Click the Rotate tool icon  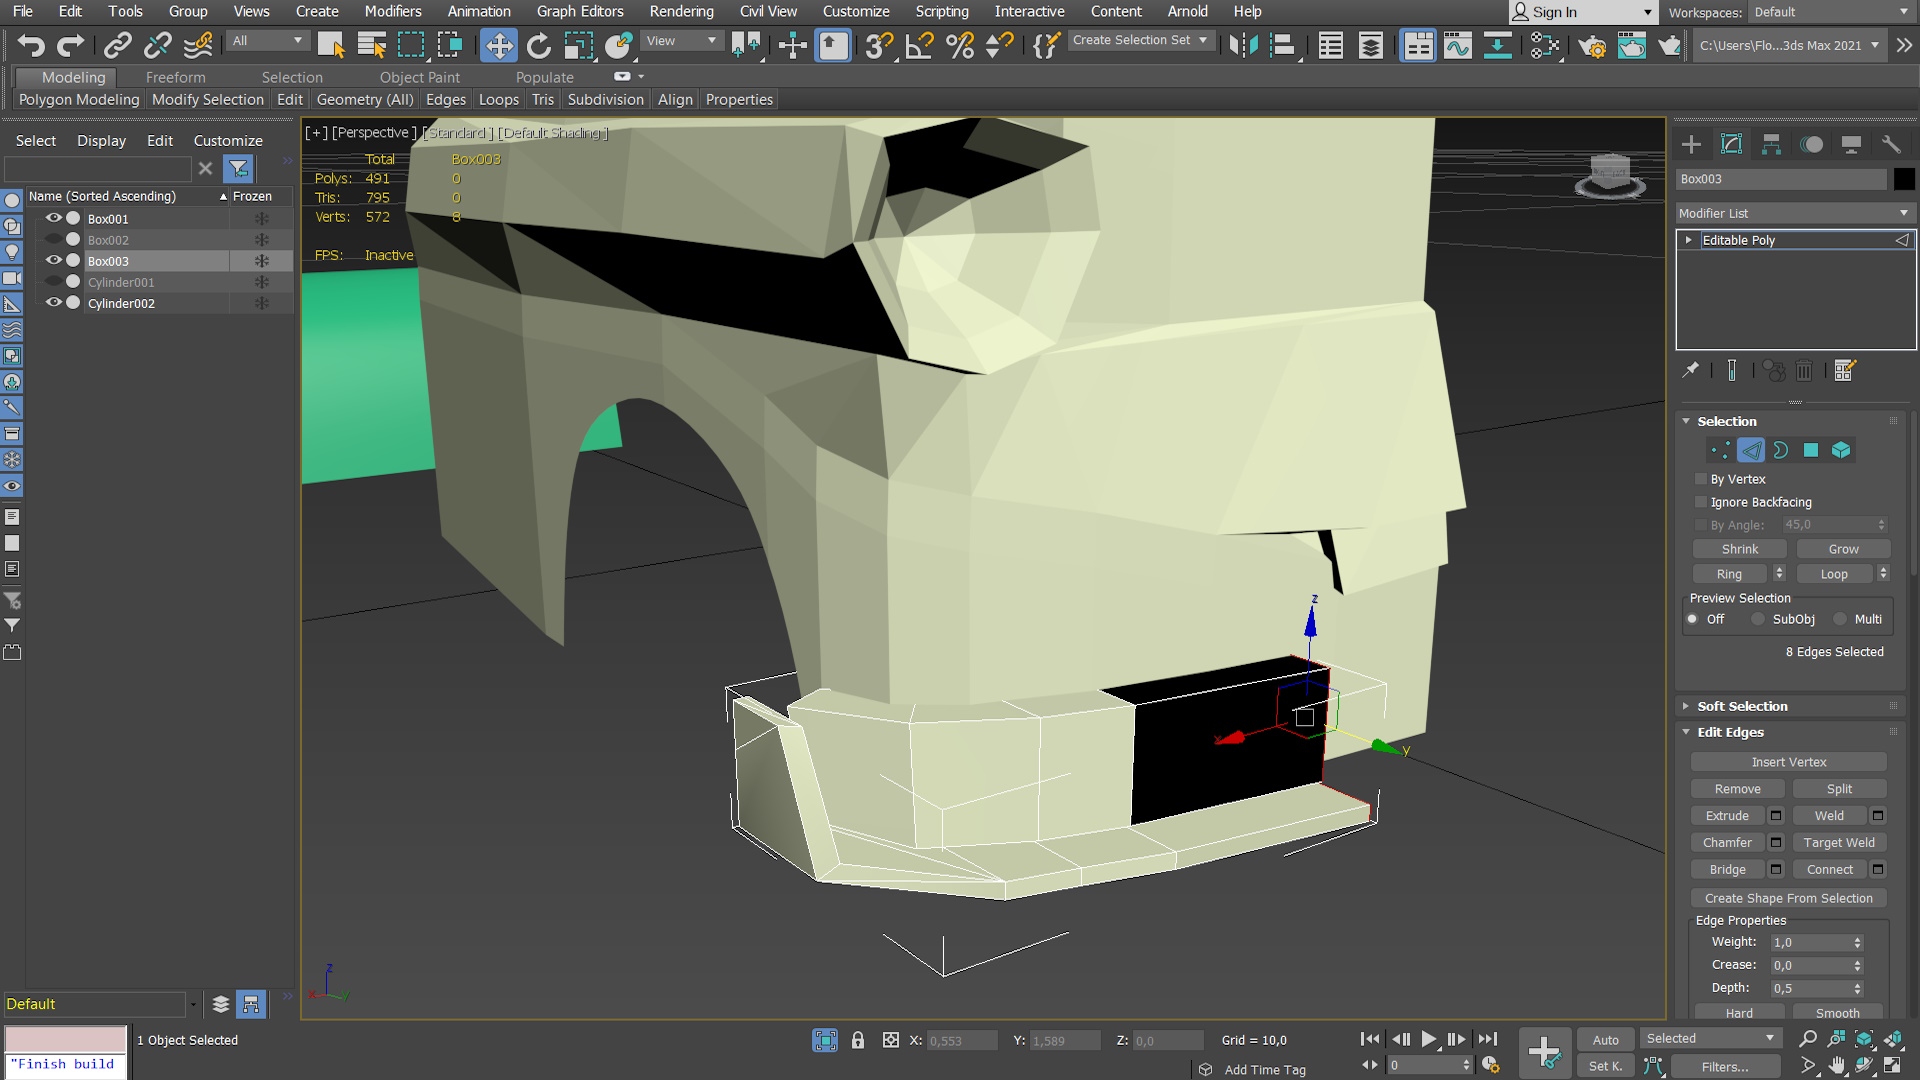[x=538, y=46]
